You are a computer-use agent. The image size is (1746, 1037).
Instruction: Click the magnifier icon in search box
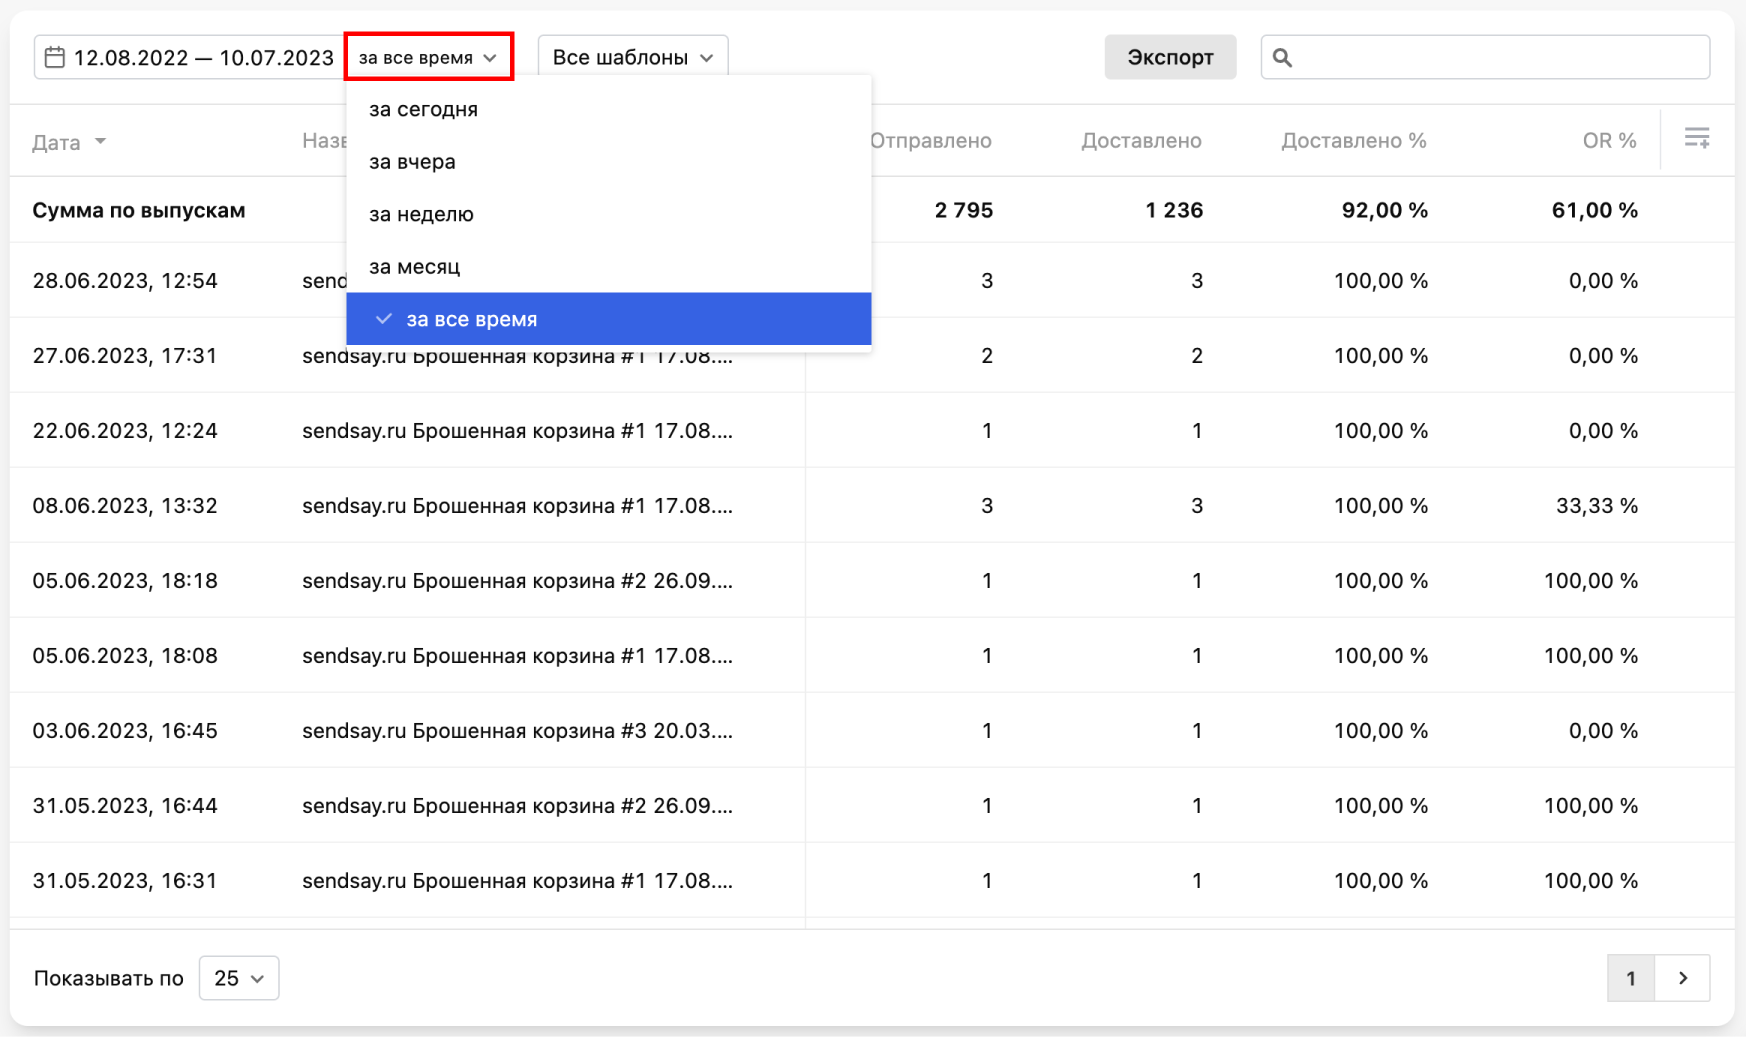point(1282,58)
